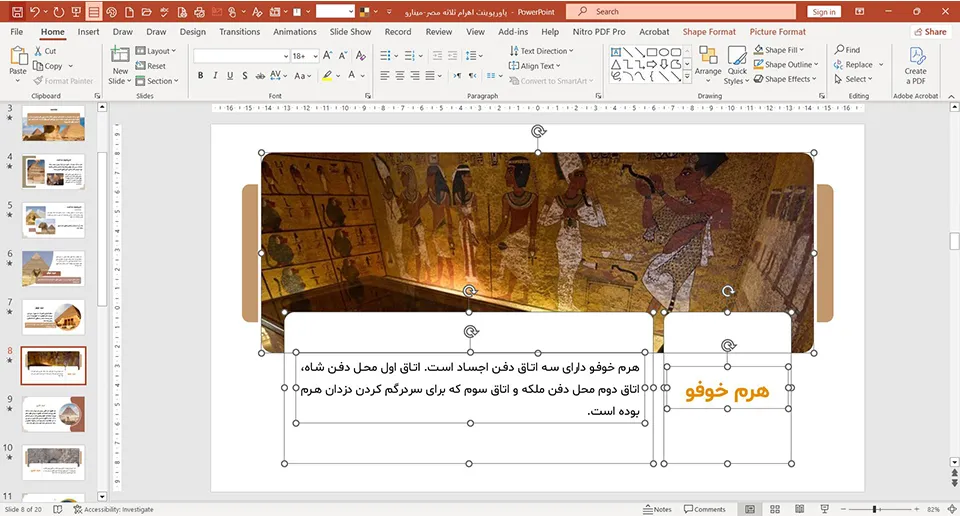Toggle Strikethrough formatting
The image size is (960, 516).
(x=260, y=75)
